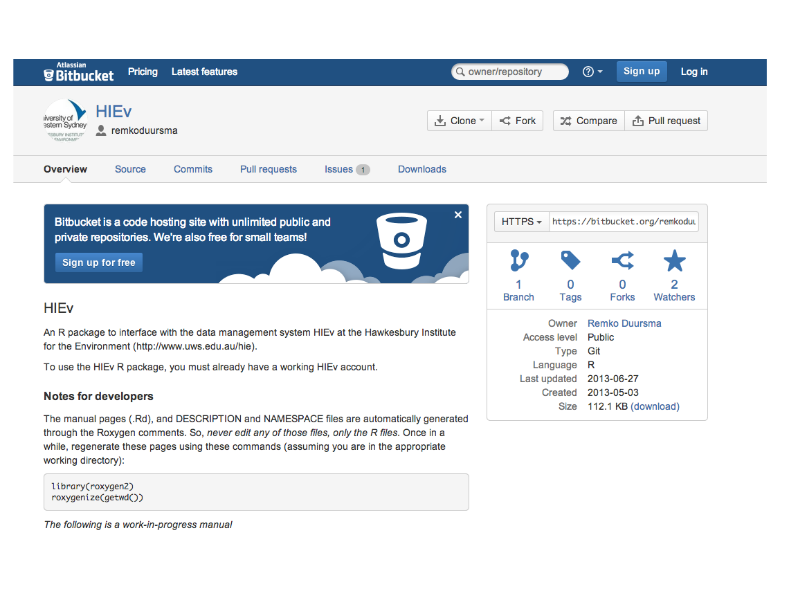Click the size download link

point(655,407)
